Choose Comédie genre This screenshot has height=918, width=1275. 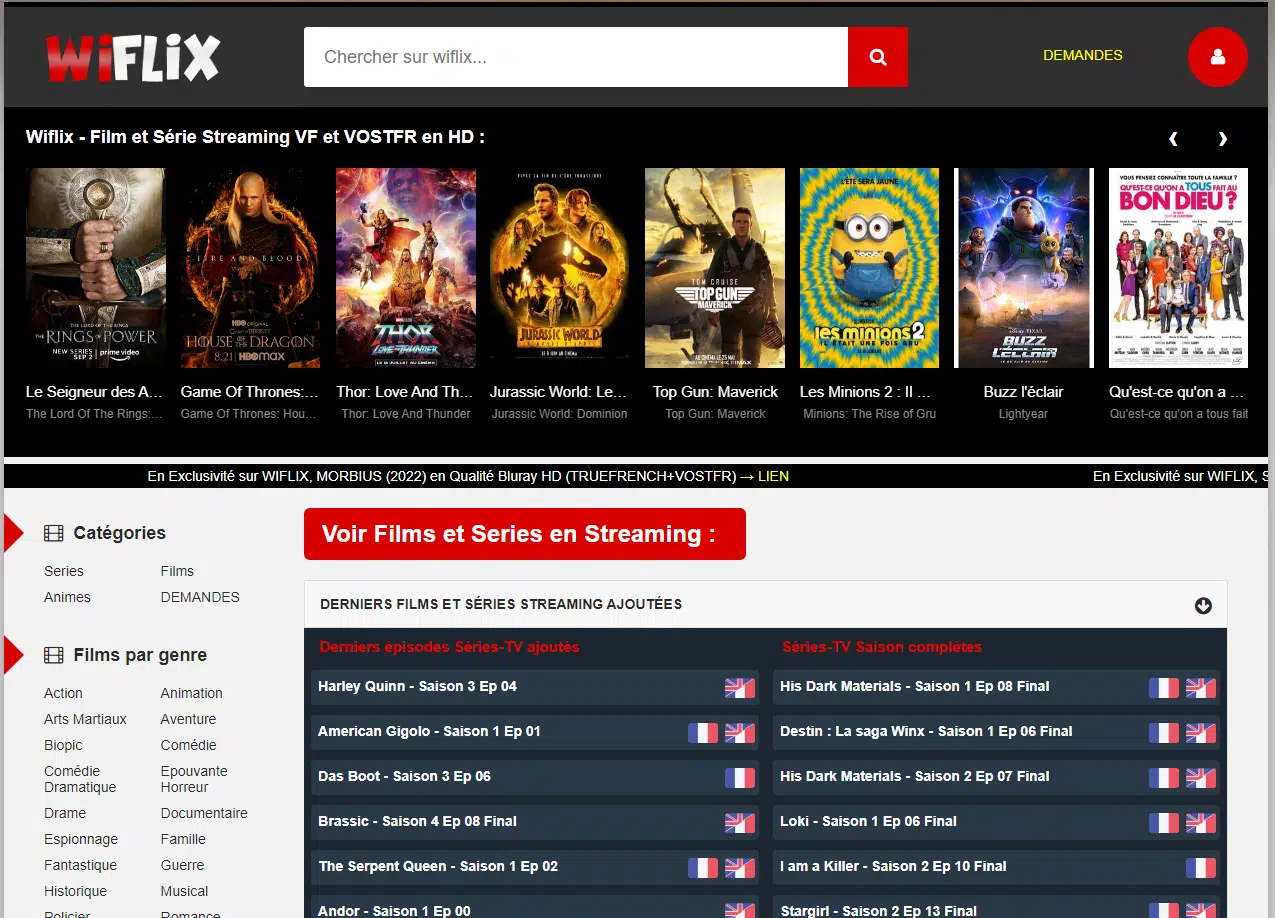pyautogui.click(x=188, y=745)
